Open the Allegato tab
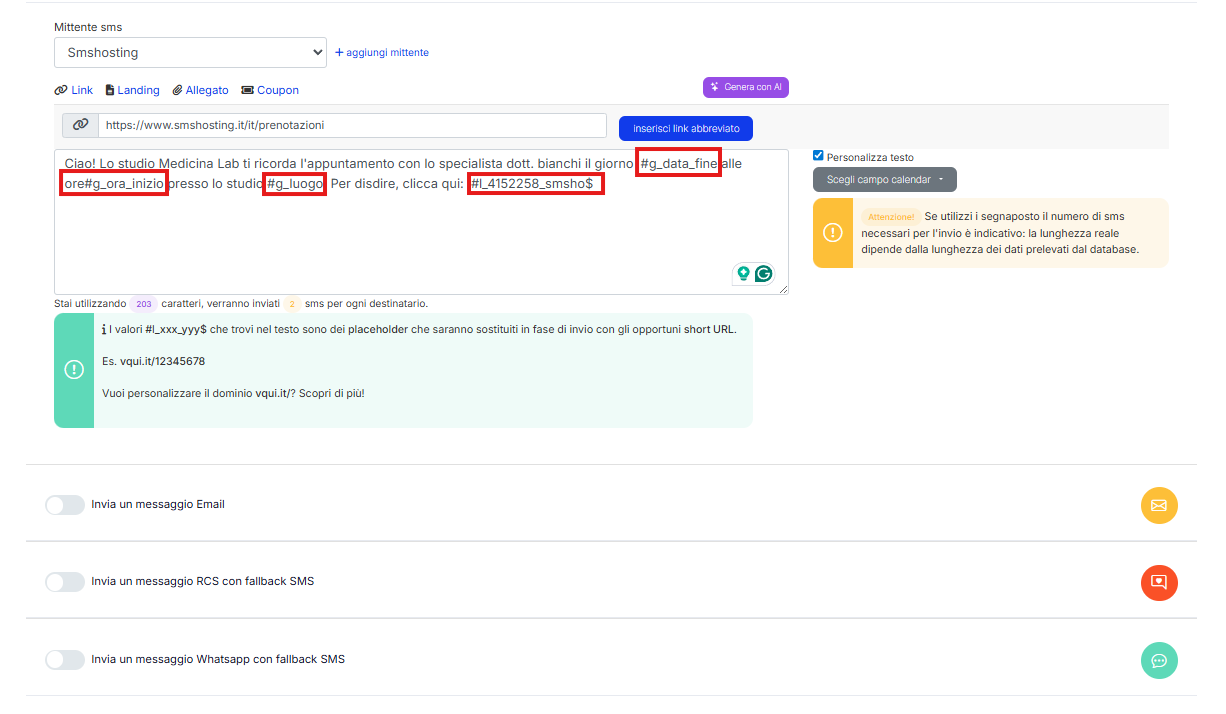 [200, 90]
